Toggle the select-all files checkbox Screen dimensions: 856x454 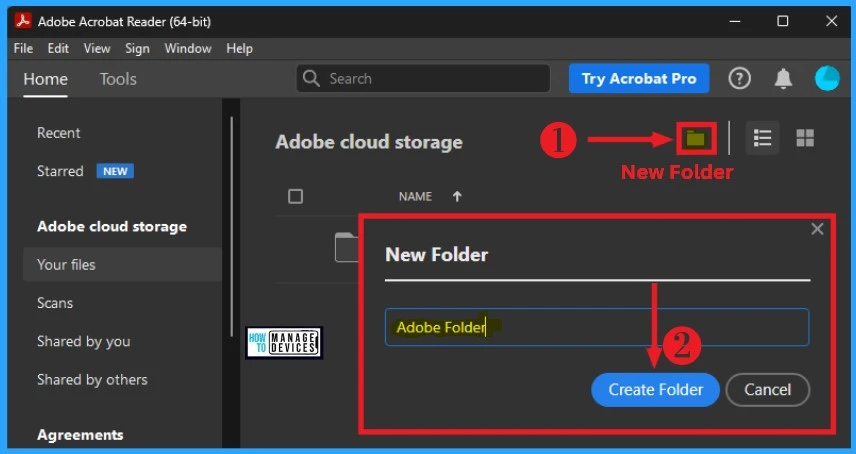coord(295,196)
